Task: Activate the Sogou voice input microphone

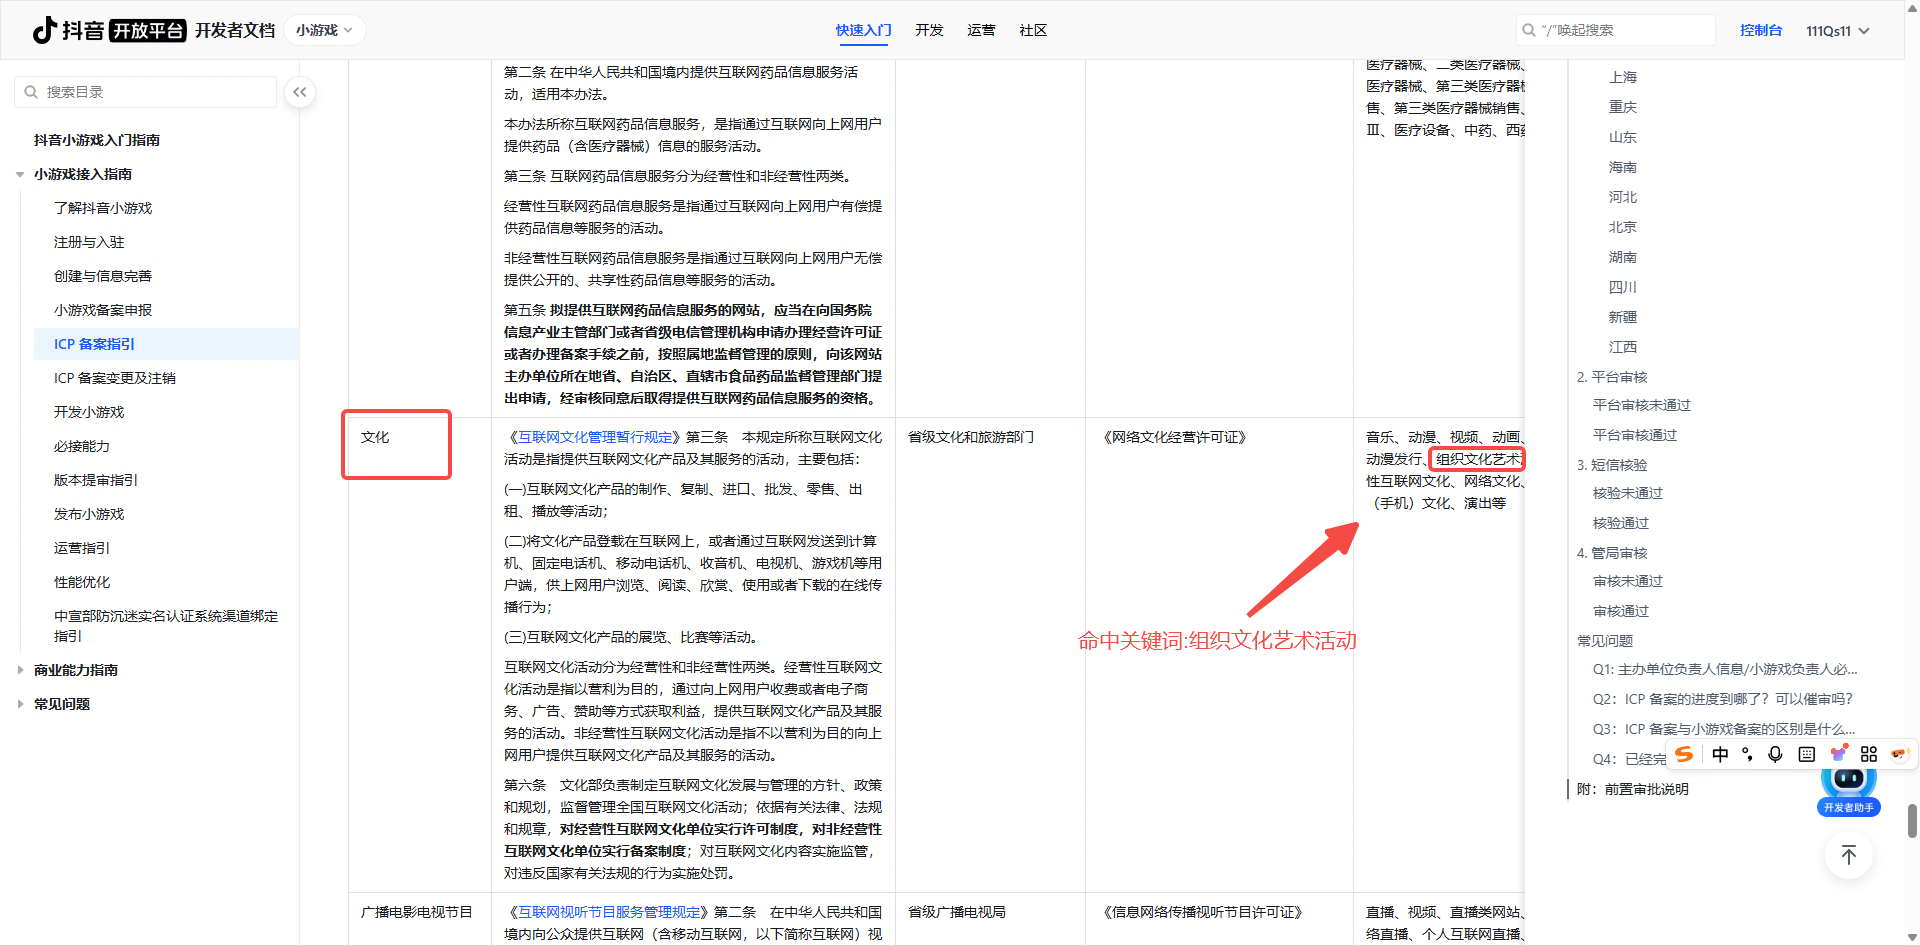Action: (1775, 754)
